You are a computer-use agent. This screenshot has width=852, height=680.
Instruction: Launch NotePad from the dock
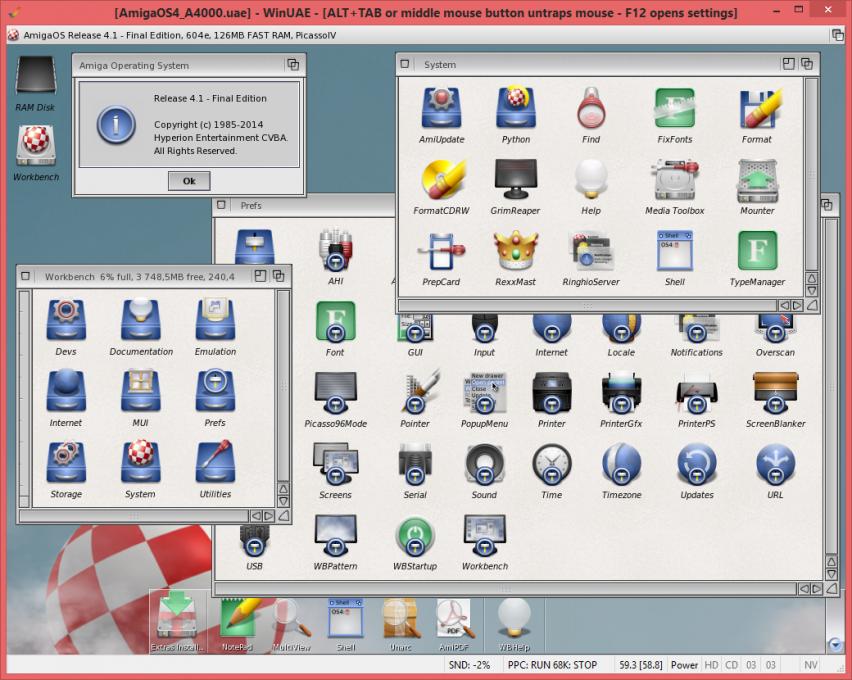click(238, 618)
